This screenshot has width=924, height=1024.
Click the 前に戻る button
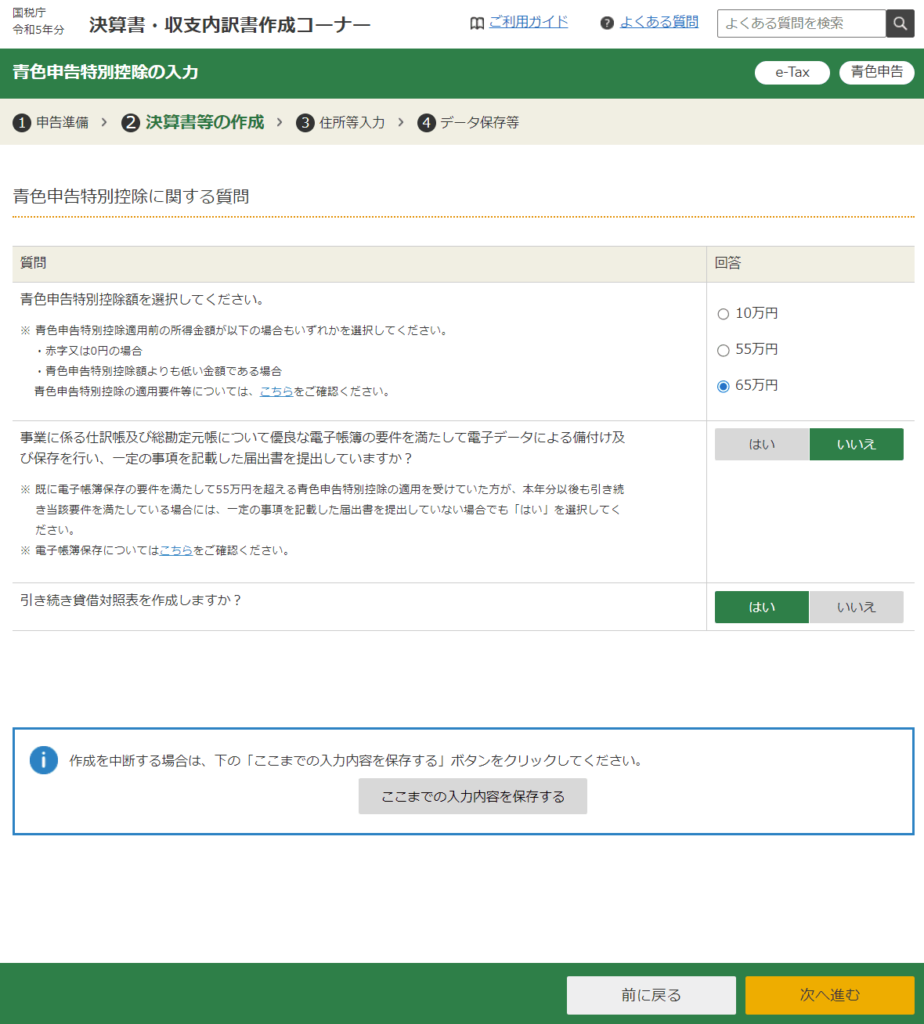tap(651, 995)
